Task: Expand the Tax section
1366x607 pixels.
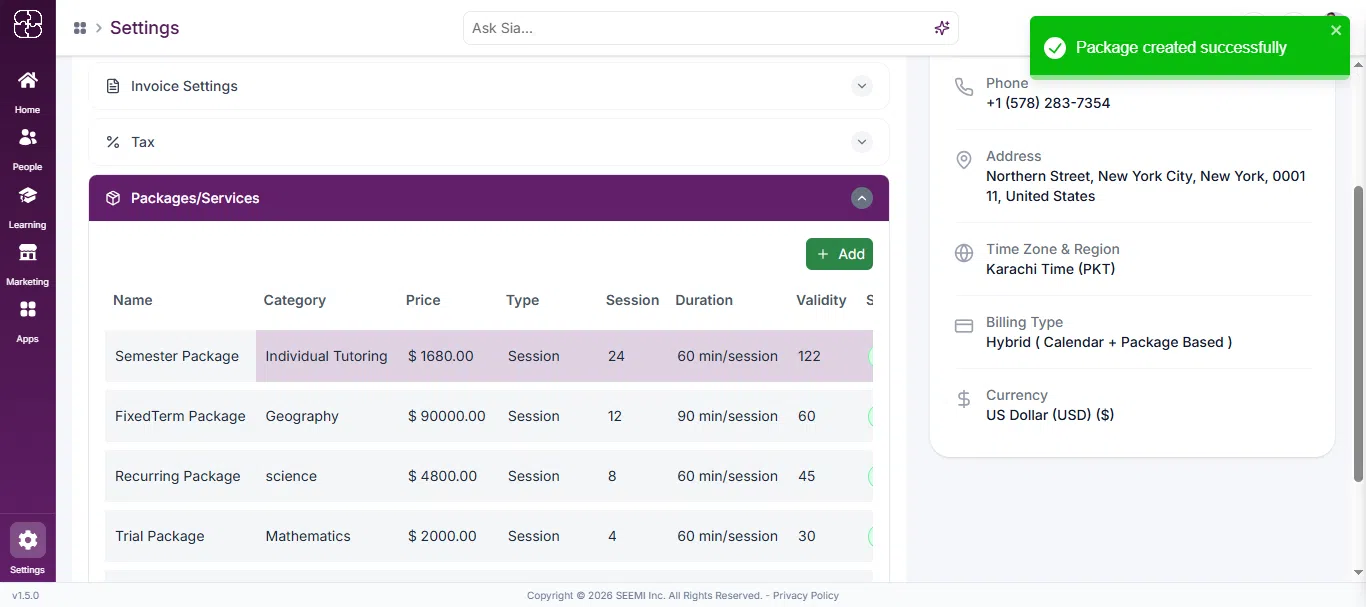Action: [862, 142]
